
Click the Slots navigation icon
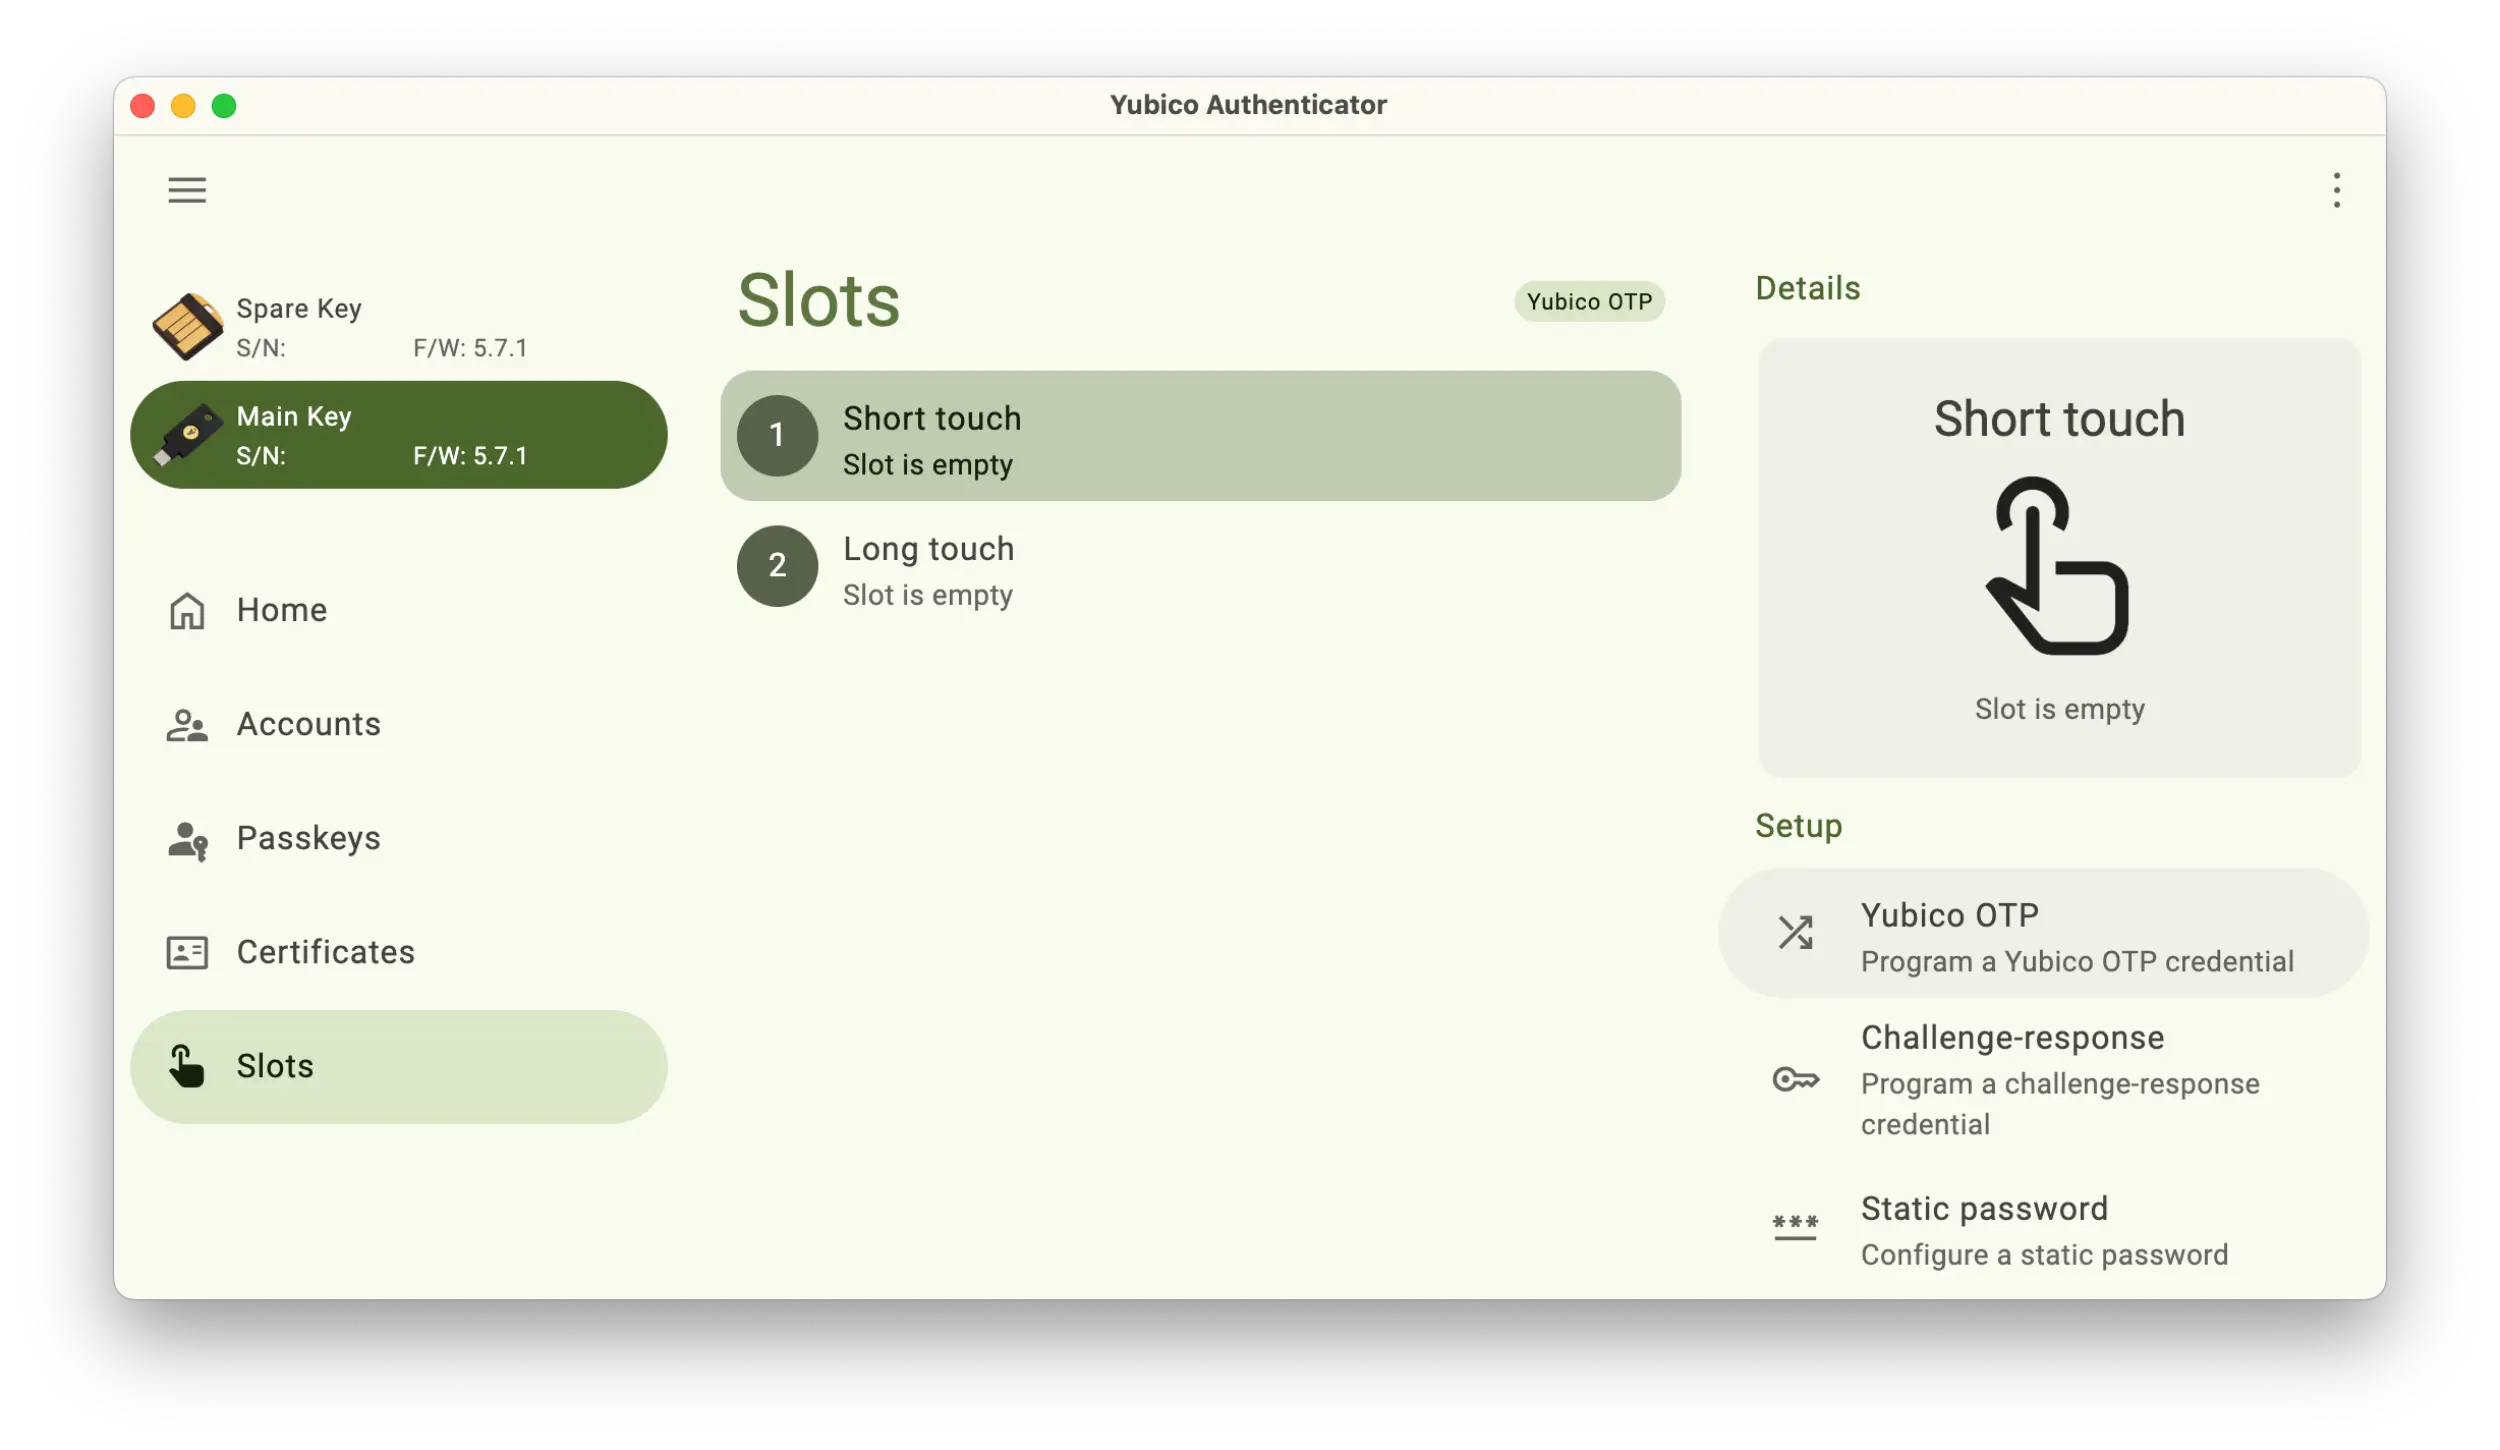pyautogui.click(x=185, y=1065)
